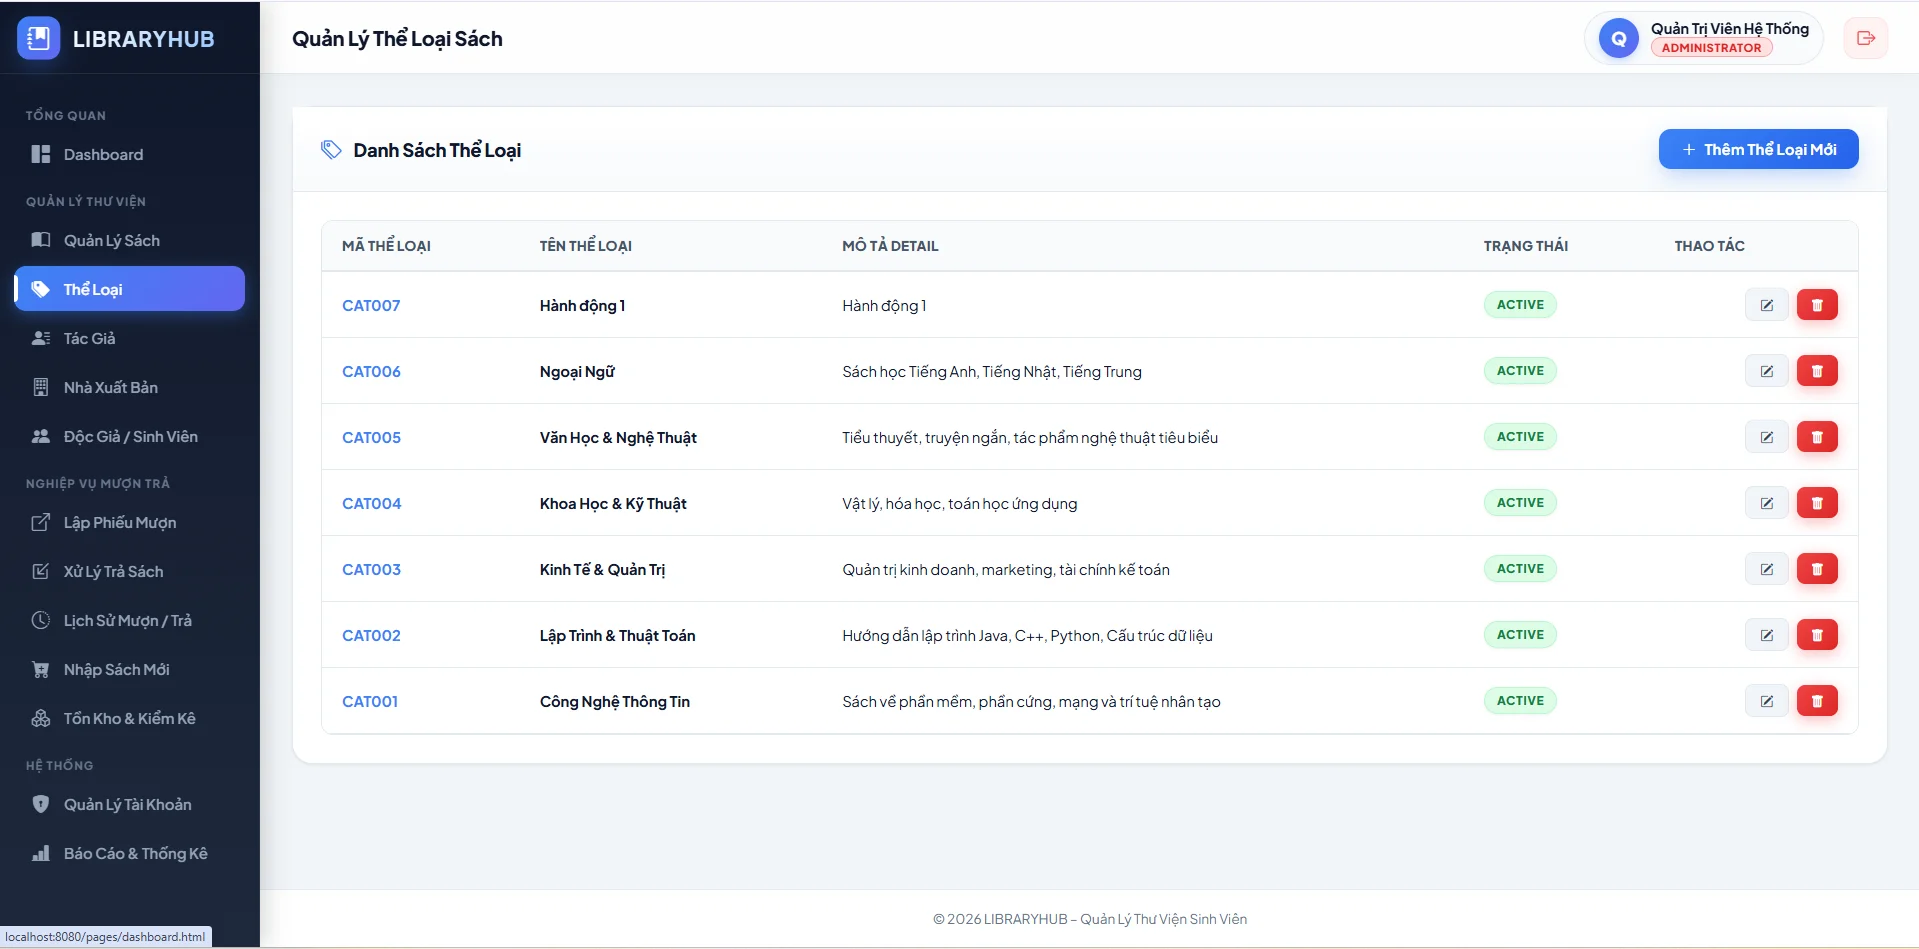The image size is (1919, 949).
Task: Click the Báo Cáo & Thống Kê chart icon
Action: tap(40, 853)
